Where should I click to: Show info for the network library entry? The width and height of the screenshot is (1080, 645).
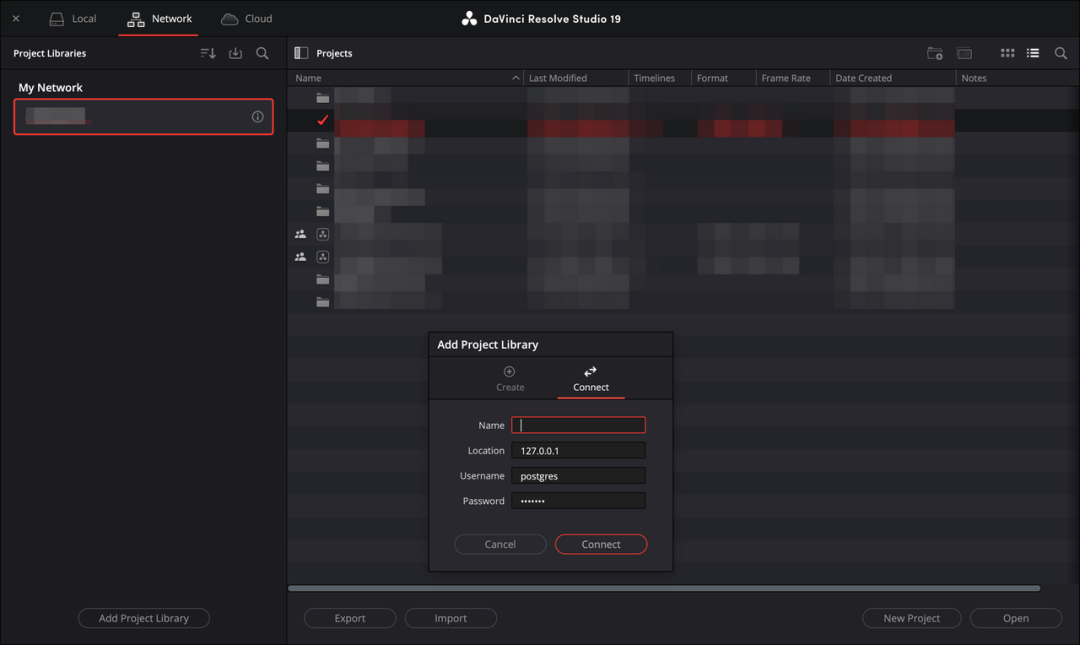pos(258,116)
